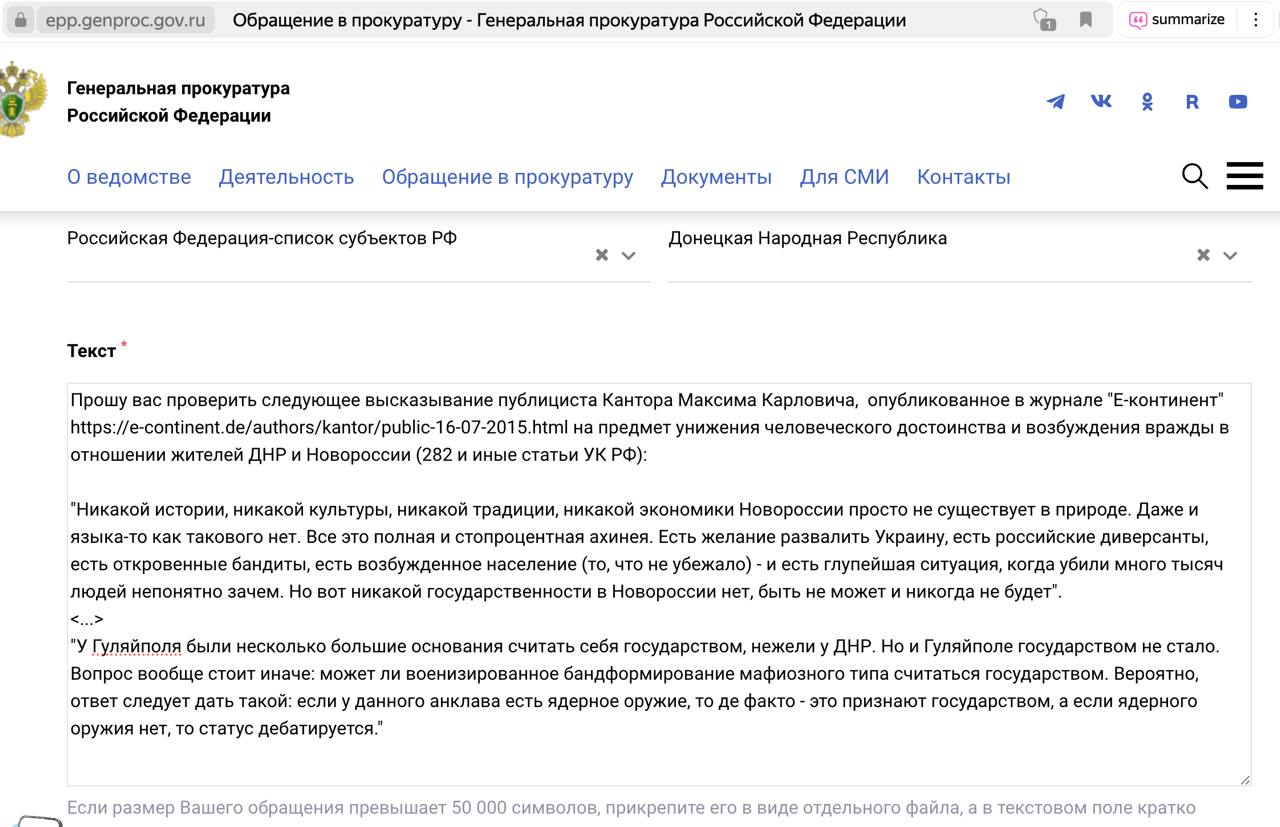Viewport: 1280px width, 827px height.
Task: Open the О ведомстве menu
Action: coord(129,177)
